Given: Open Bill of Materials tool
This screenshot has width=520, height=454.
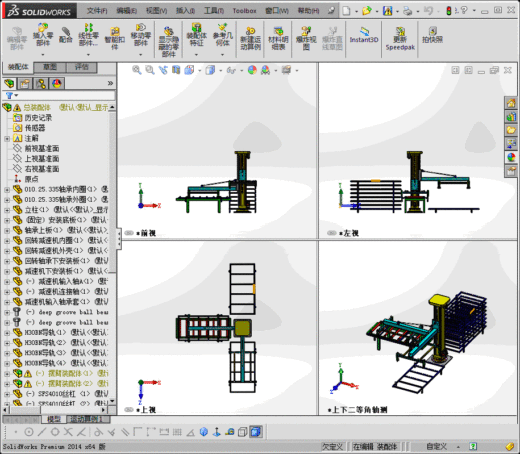Looking at the screenshot, I should [x=278, y=39].
